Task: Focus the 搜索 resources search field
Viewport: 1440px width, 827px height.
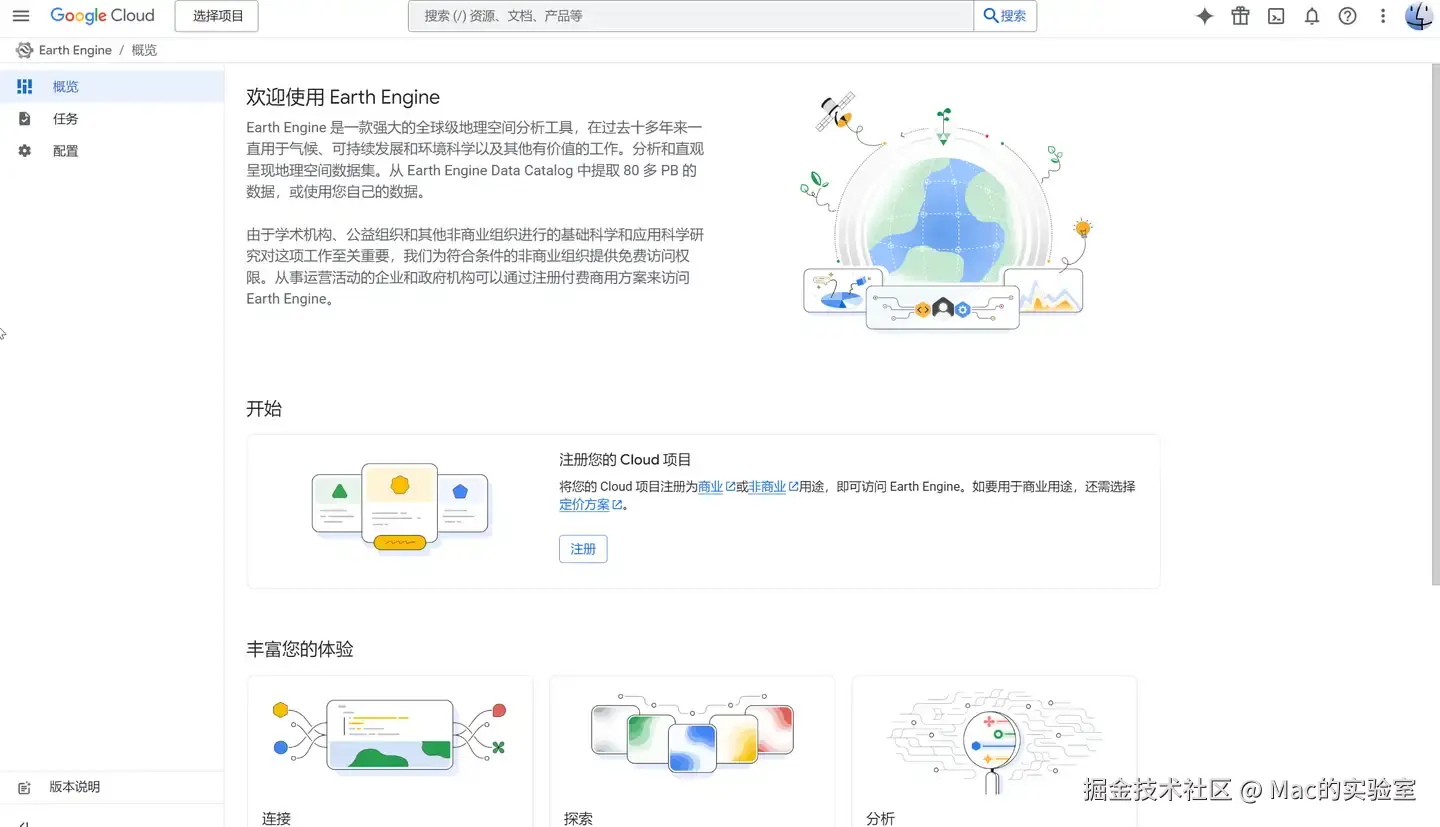Action: click(x=691, y=16)
